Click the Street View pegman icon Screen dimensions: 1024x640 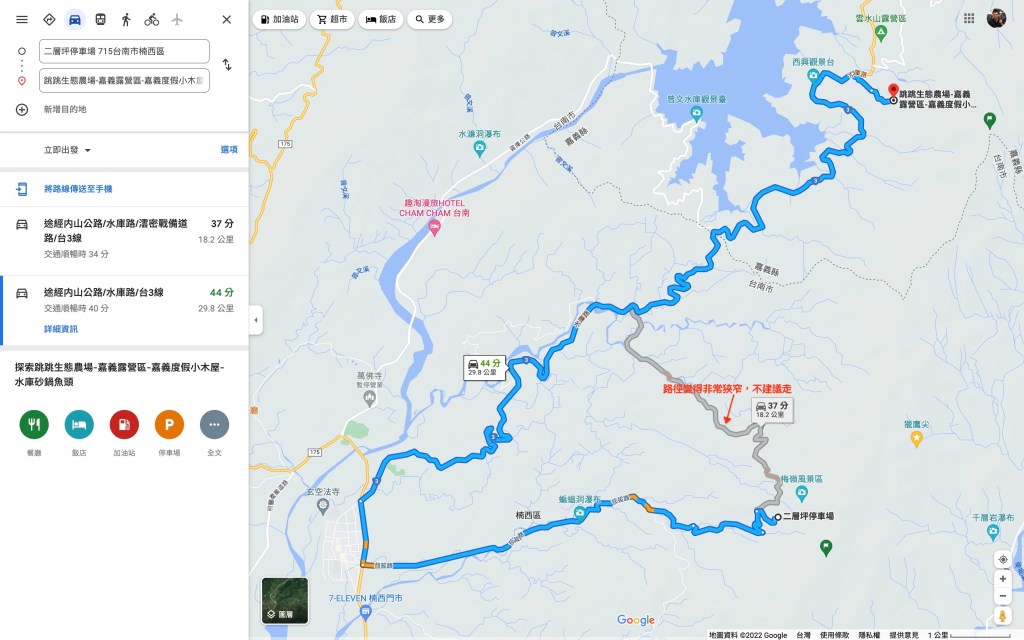click(x=1002, y=615)
